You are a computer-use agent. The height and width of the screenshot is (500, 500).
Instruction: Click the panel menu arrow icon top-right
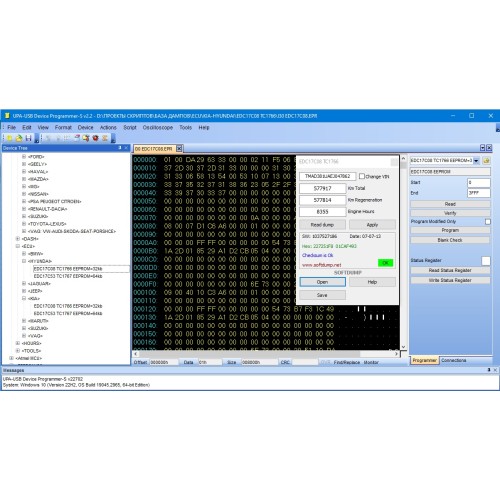(482, 148)
